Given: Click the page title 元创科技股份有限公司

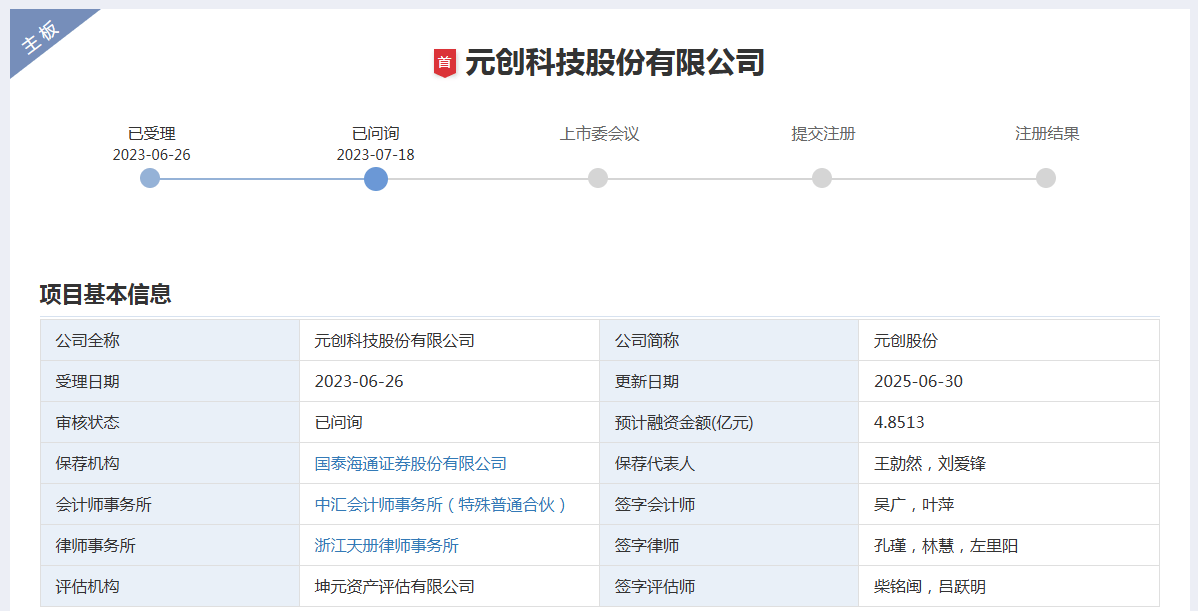Looking at the screenshot, I should point(615,63).
